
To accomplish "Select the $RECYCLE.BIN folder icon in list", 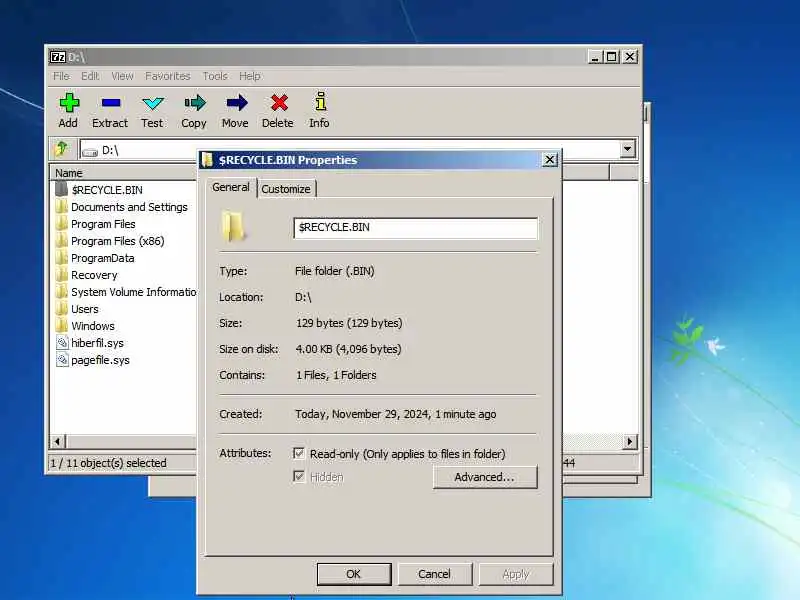I will point(61,189).
